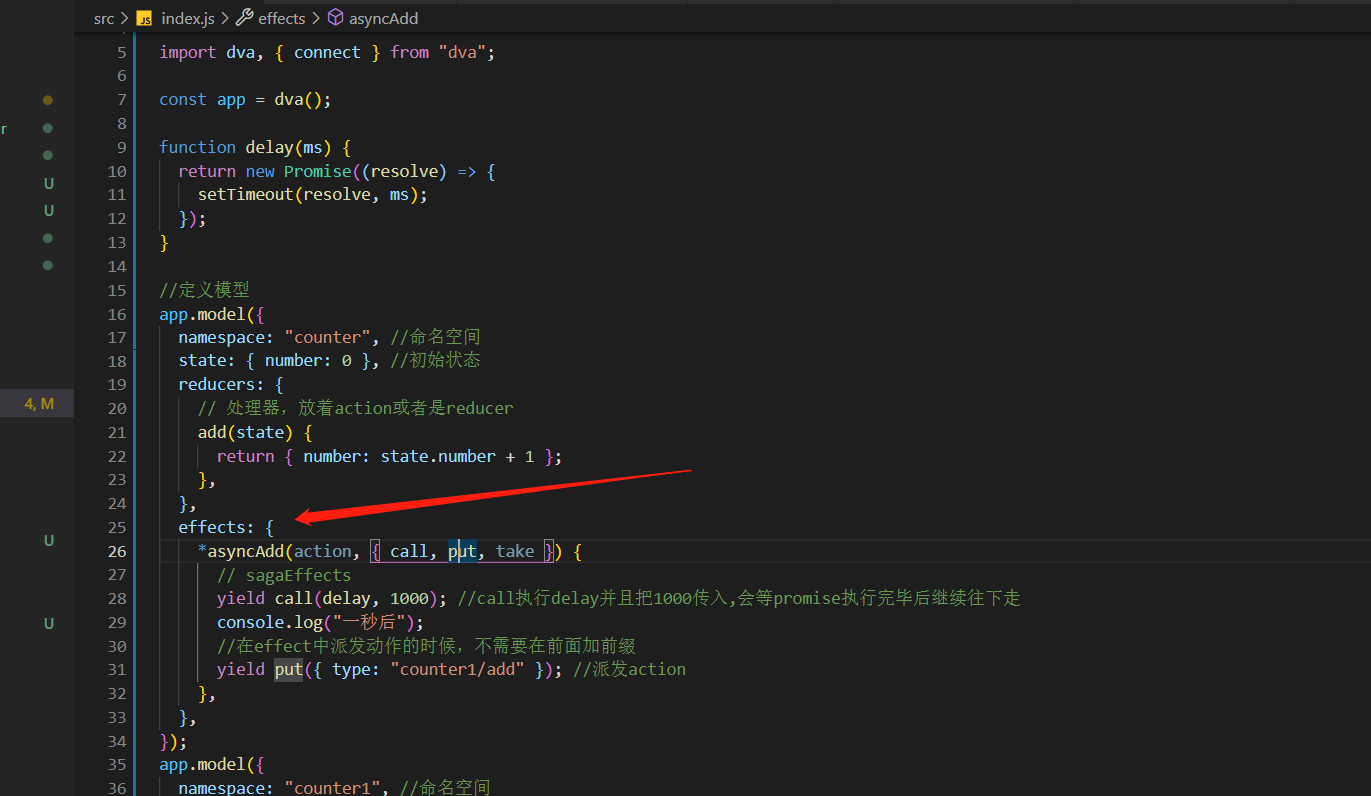Click line number 25 in gutter
This screenshot has height=796, width=1371.
pos(117,527)
